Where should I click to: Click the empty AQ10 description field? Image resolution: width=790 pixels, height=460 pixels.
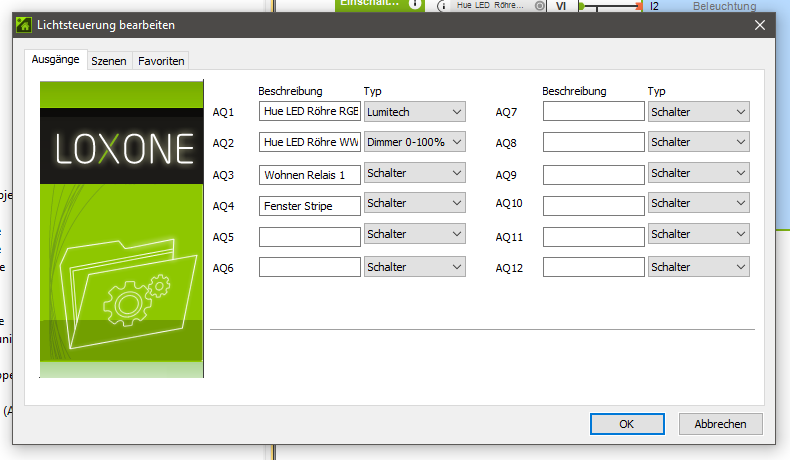click(594, 206)
